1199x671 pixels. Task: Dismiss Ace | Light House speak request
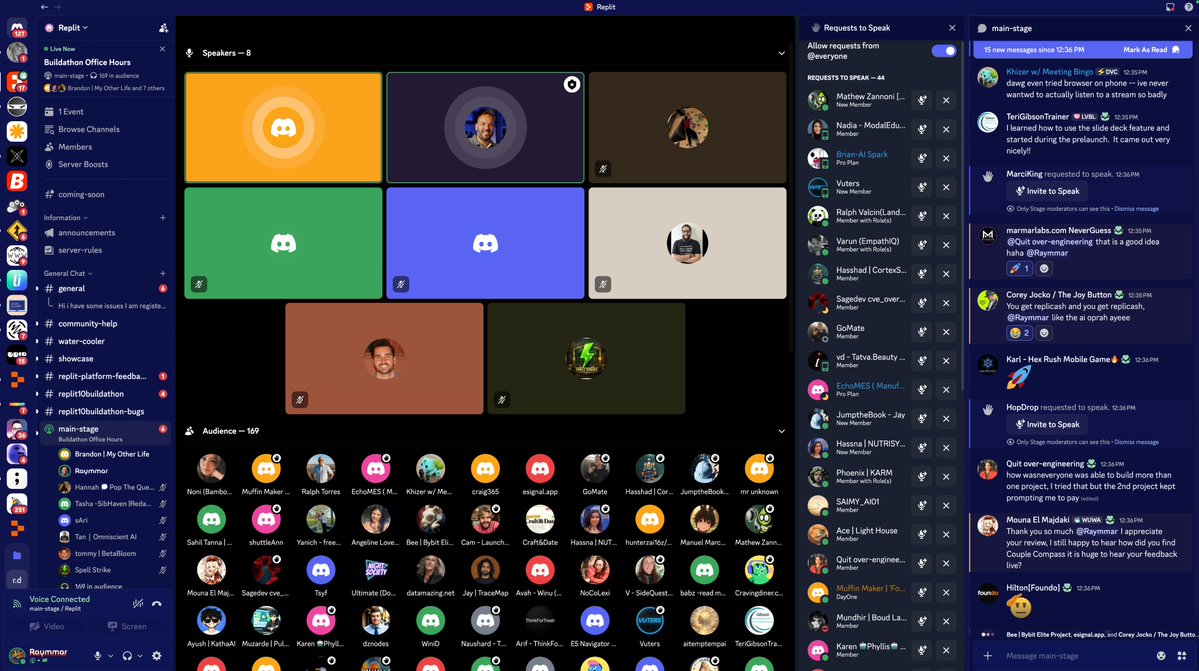(x=946, y=534)
